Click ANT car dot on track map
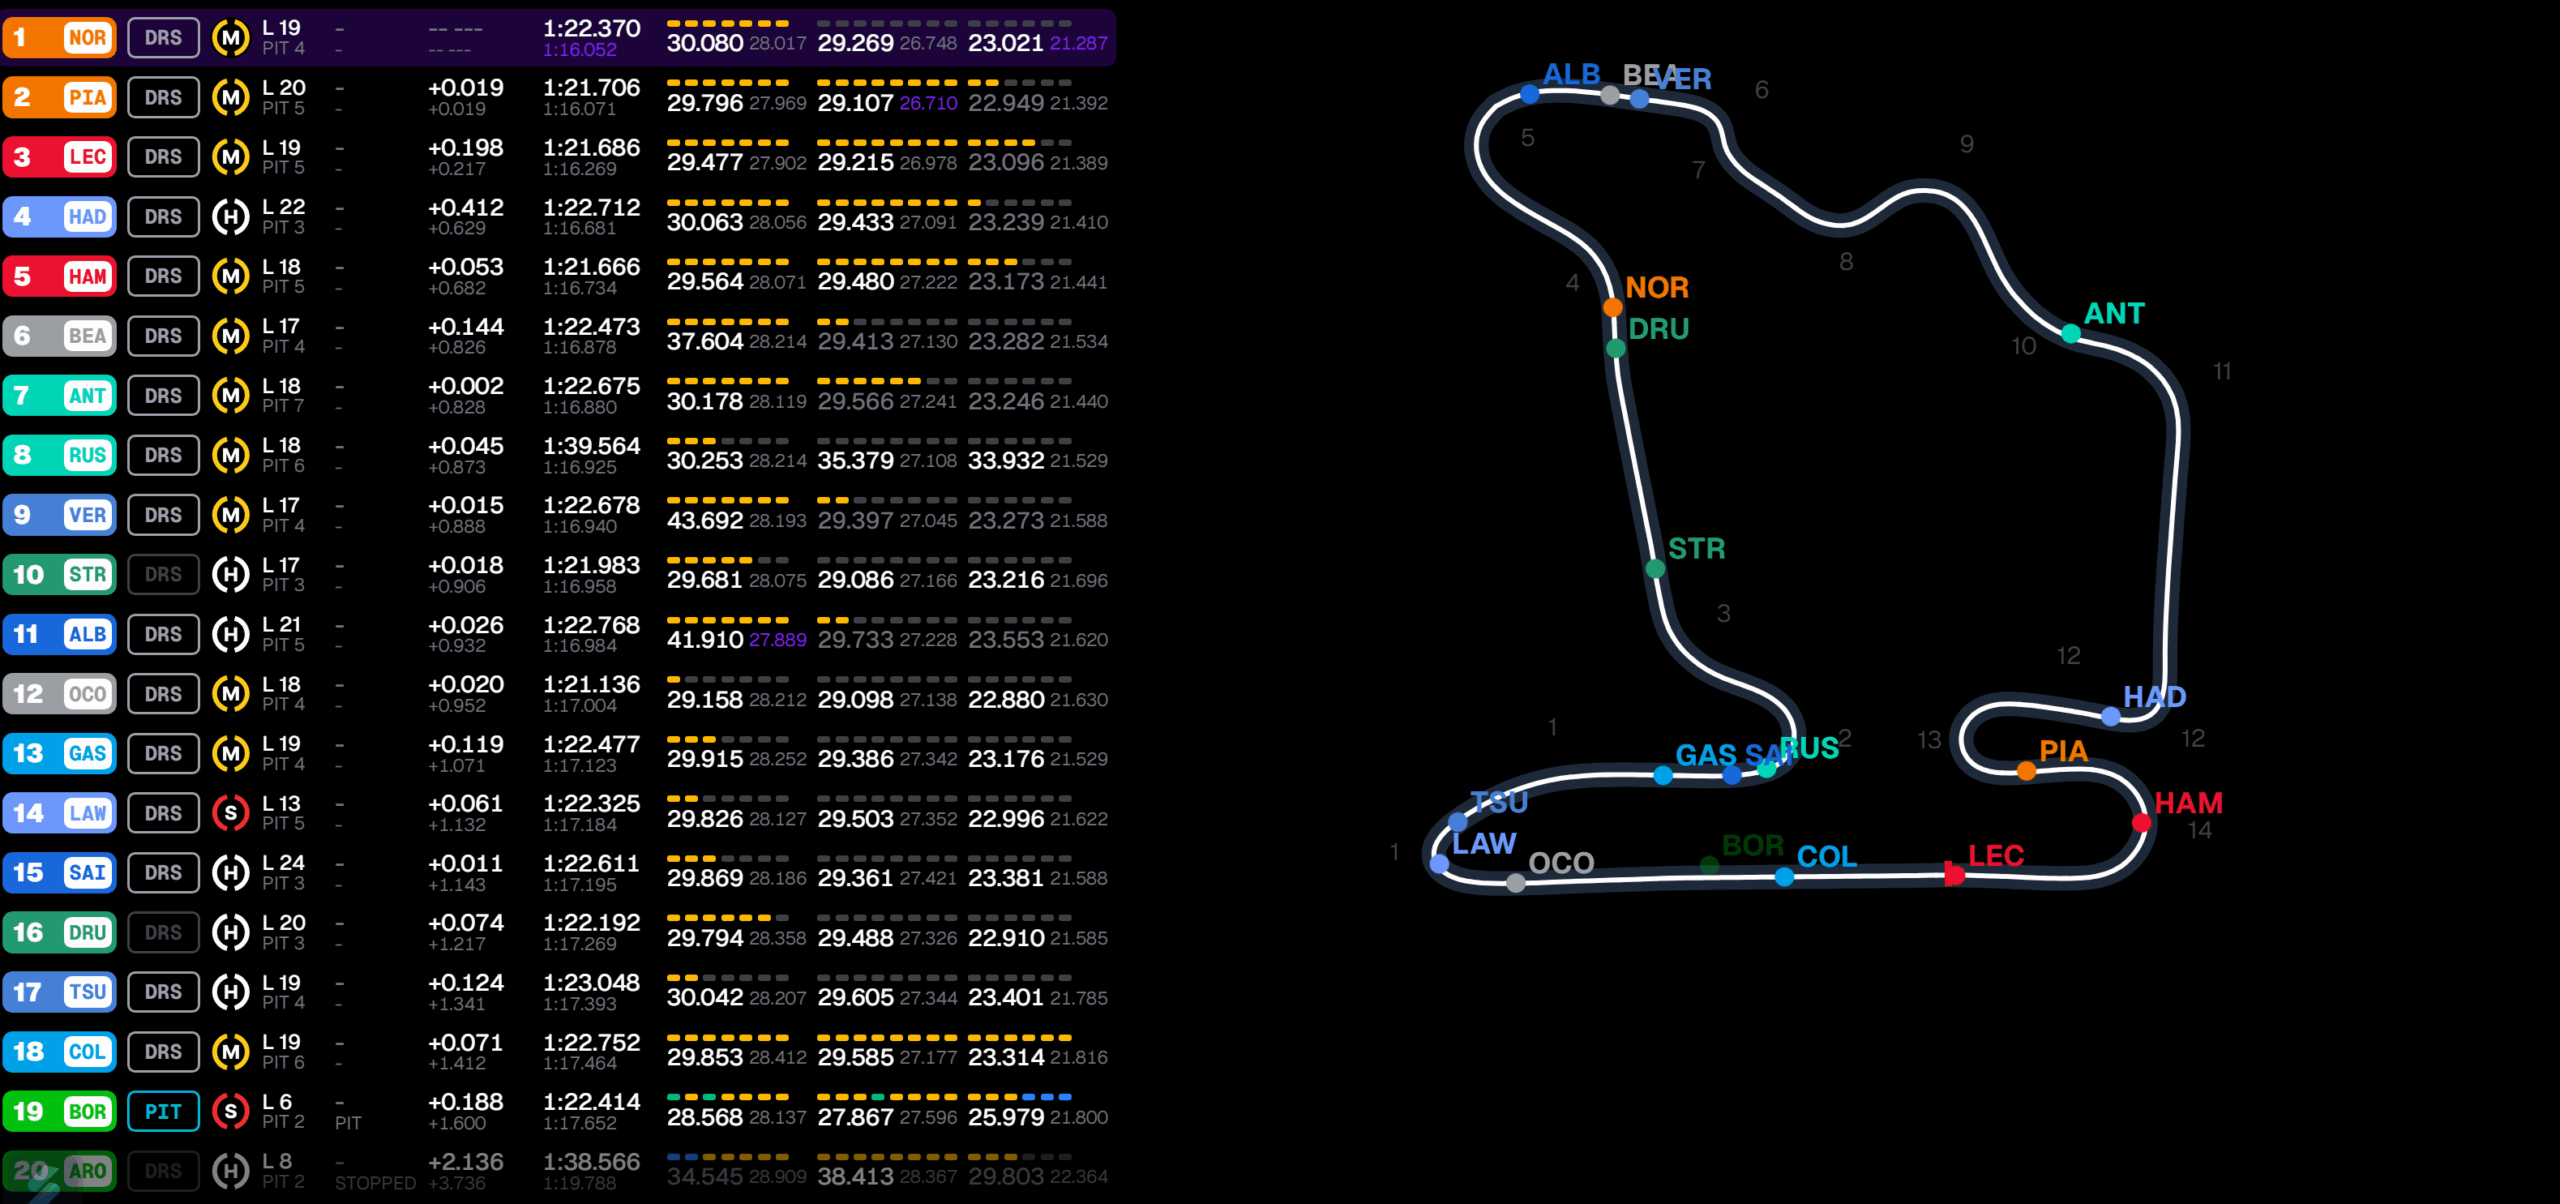Screen dimensions: 2560x1204 tap(2071, 334)
